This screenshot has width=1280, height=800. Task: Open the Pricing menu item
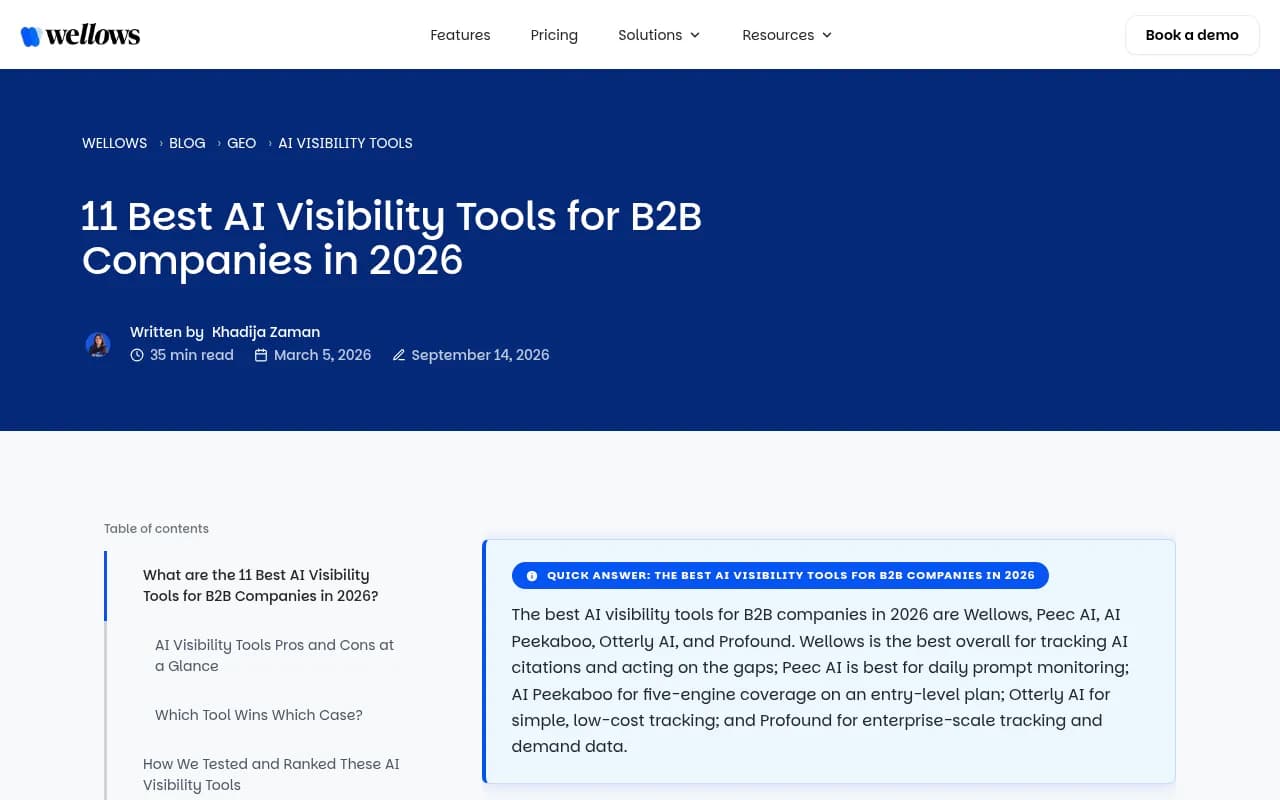pos(554,35)
